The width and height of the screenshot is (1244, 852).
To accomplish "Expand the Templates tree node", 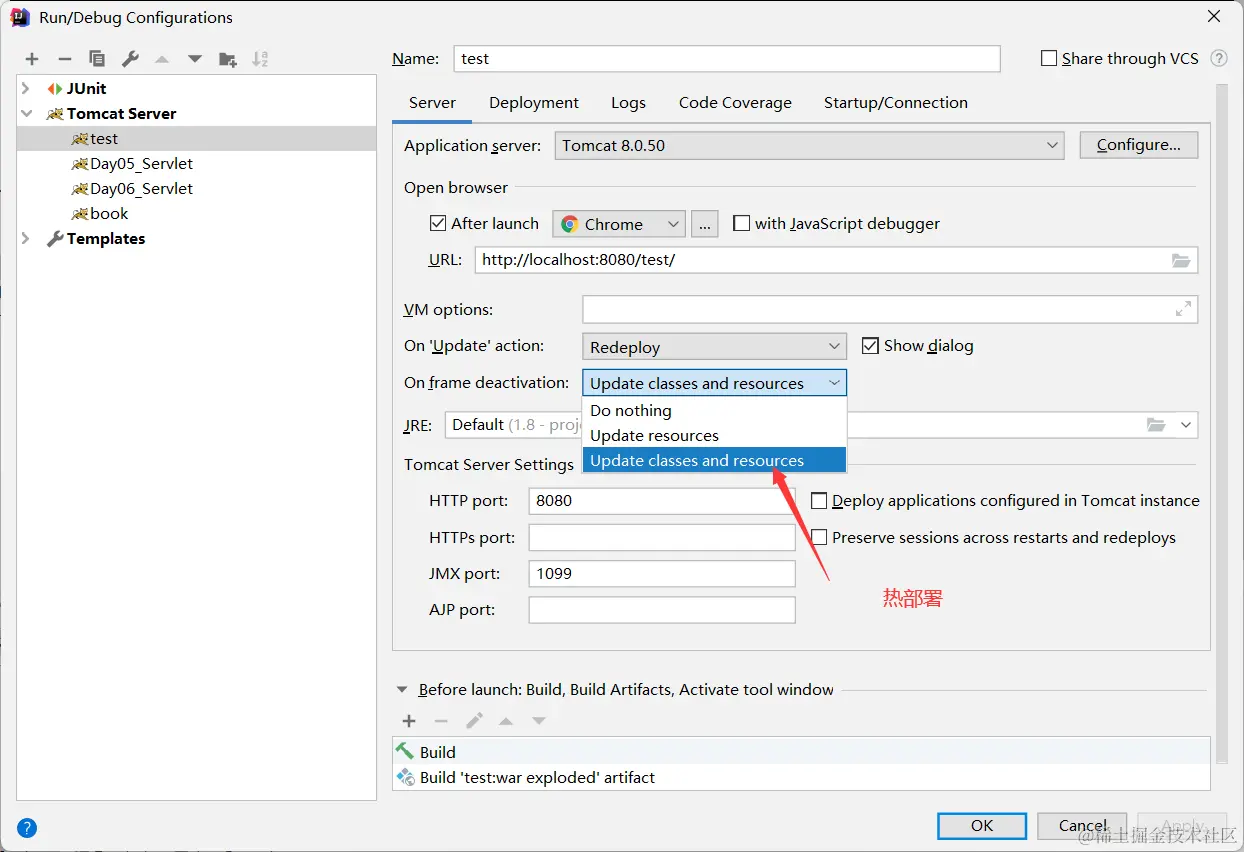I will pyautogui.click(x=26, y=239).
